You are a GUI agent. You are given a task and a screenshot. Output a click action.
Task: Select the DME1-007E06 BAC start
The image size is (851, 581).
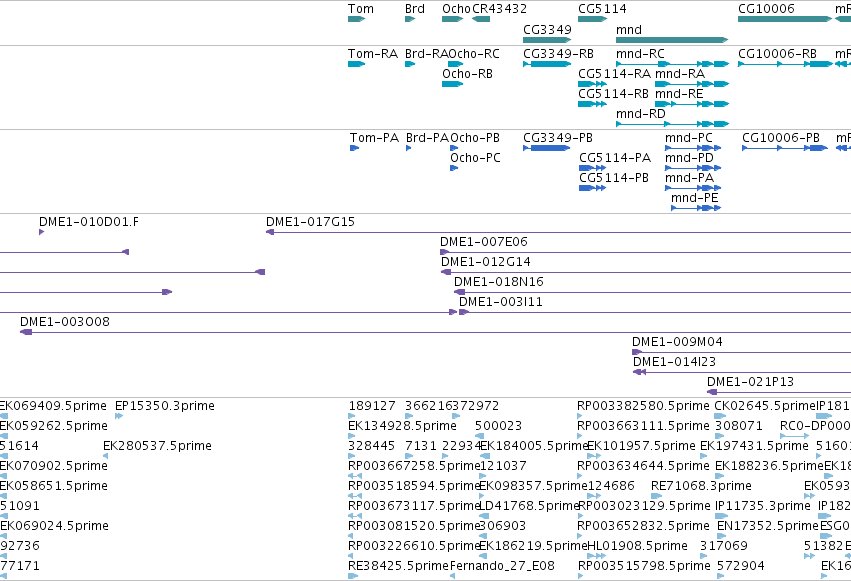(444, 252)
